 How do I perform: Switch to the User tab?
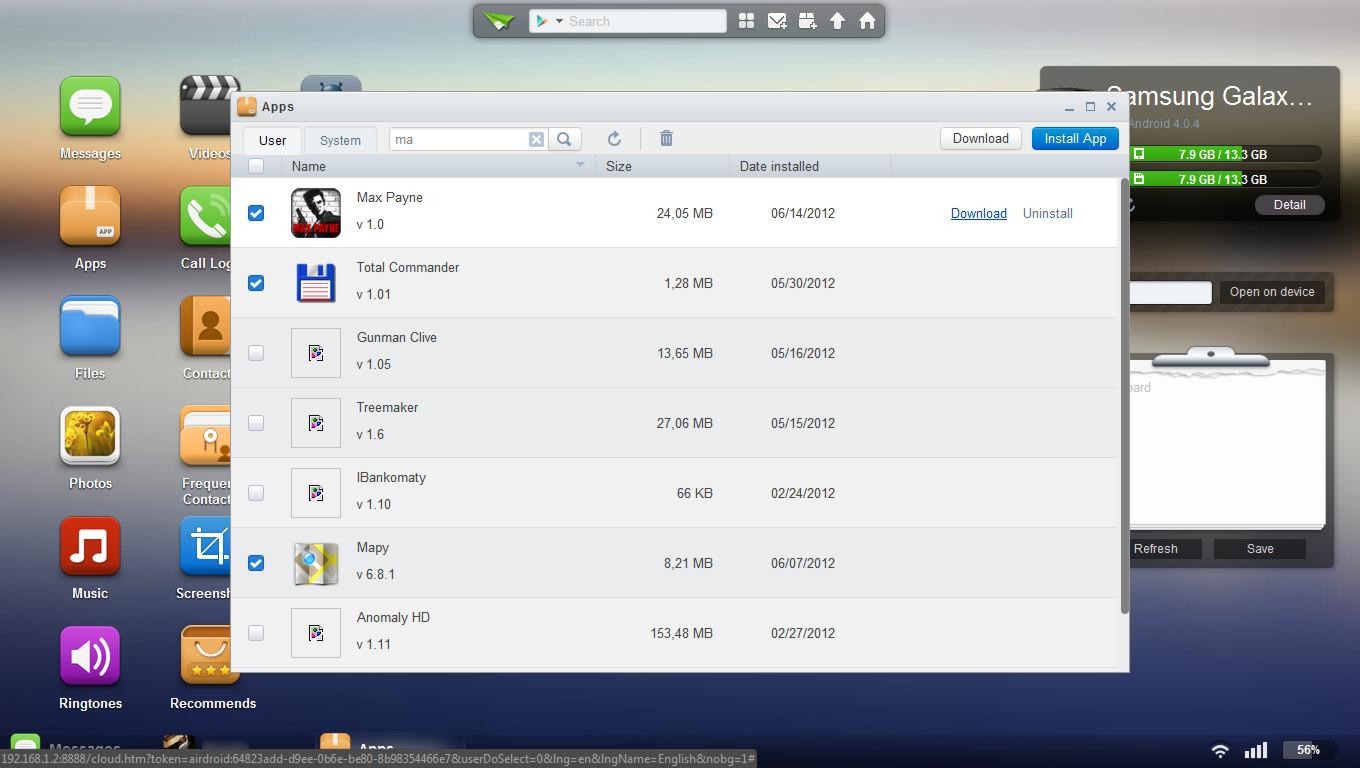point(272,140)
